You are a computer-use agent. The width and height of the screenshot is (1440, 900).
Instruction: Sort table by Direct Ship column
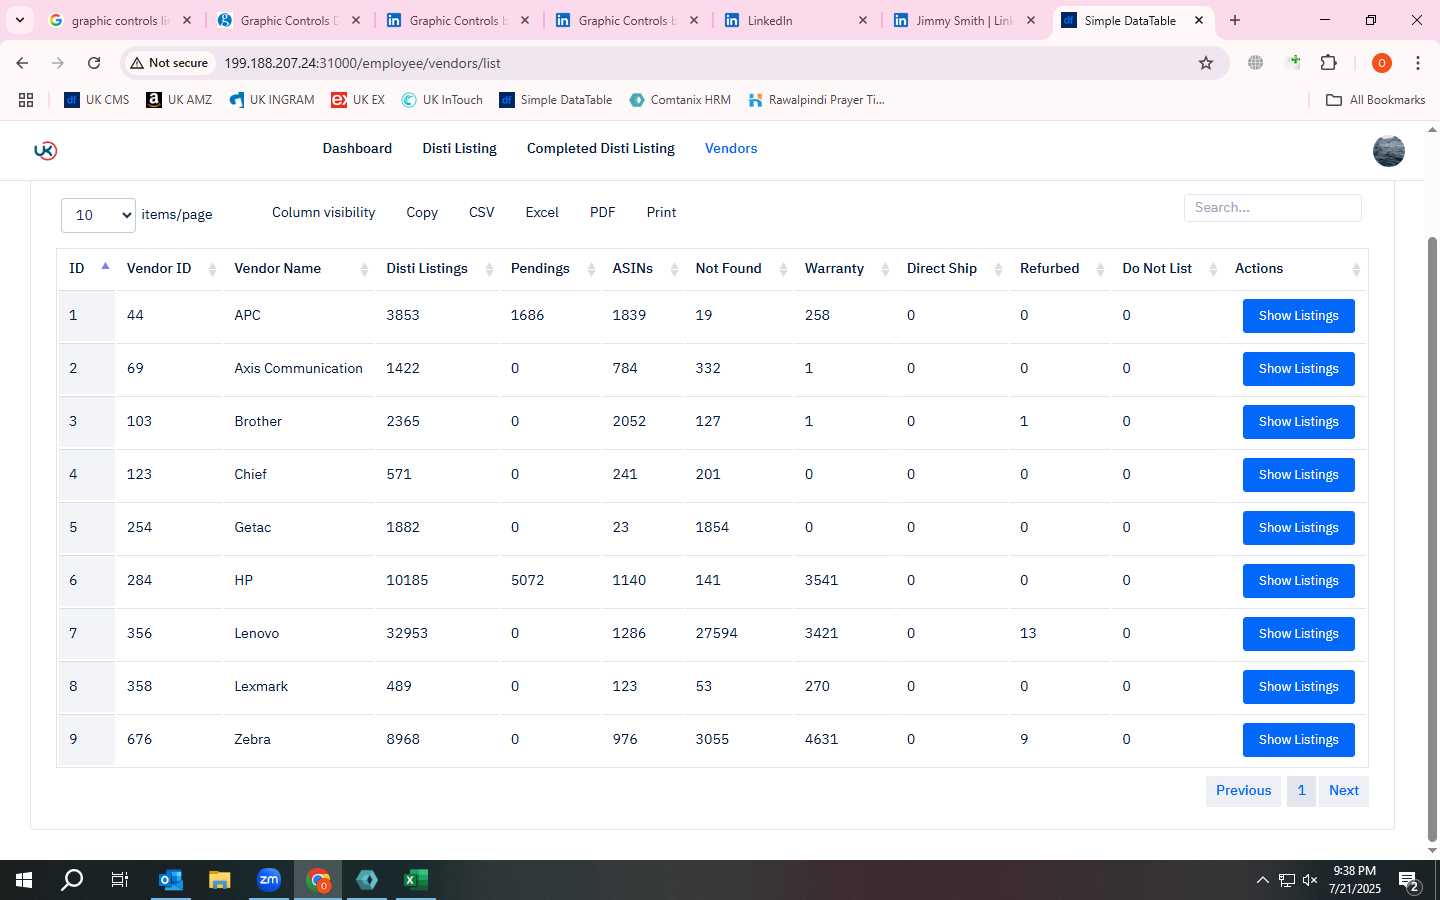click(x=952, y=268)
